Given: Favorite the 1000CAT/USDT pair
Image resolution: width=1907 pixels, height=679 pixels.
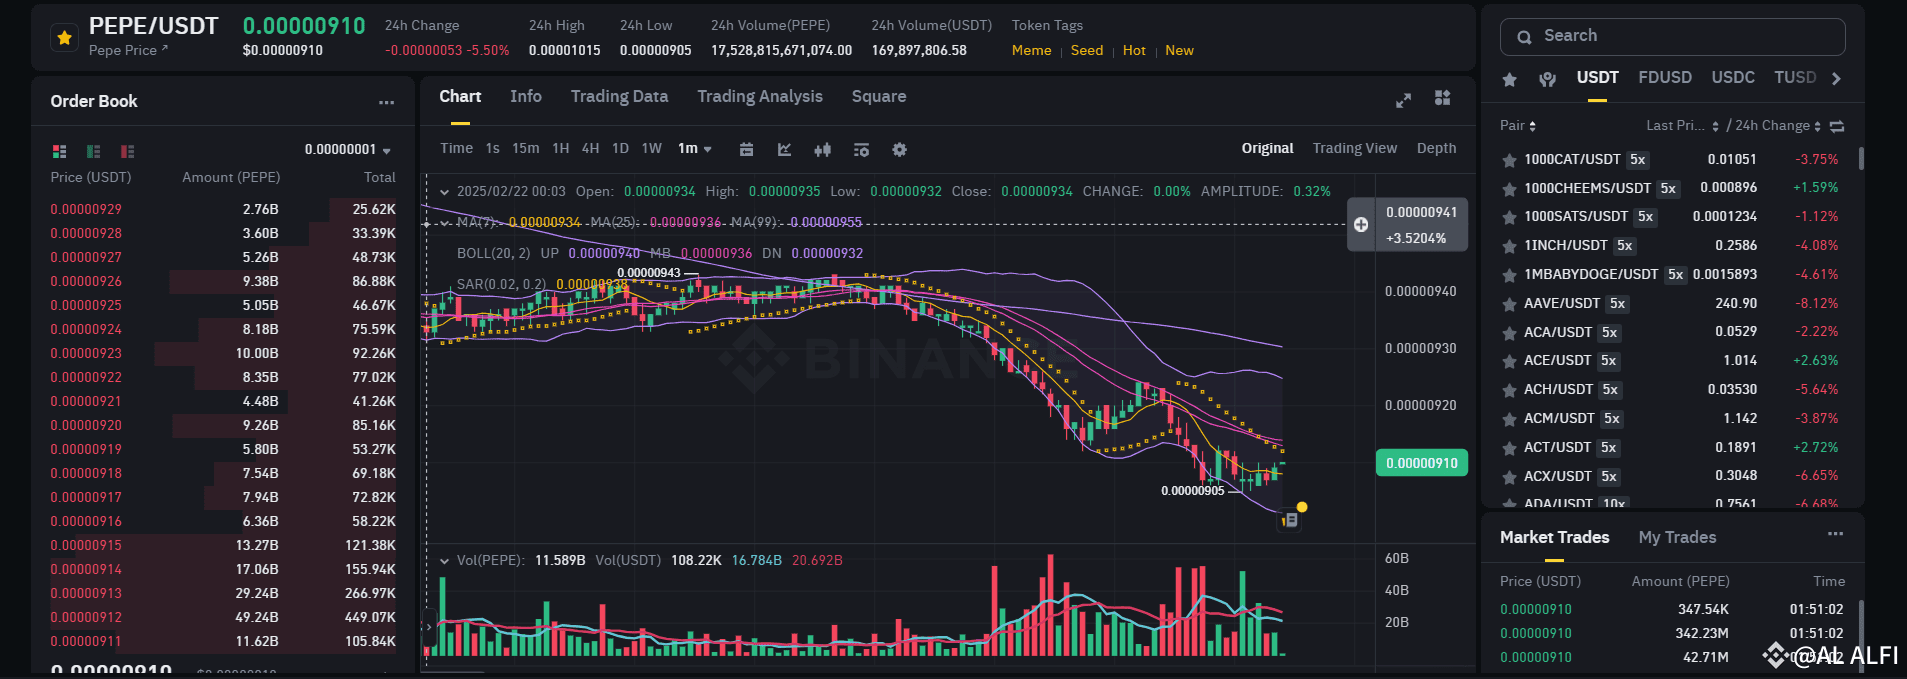Looking at the screenshot, I should (1509, 160).
